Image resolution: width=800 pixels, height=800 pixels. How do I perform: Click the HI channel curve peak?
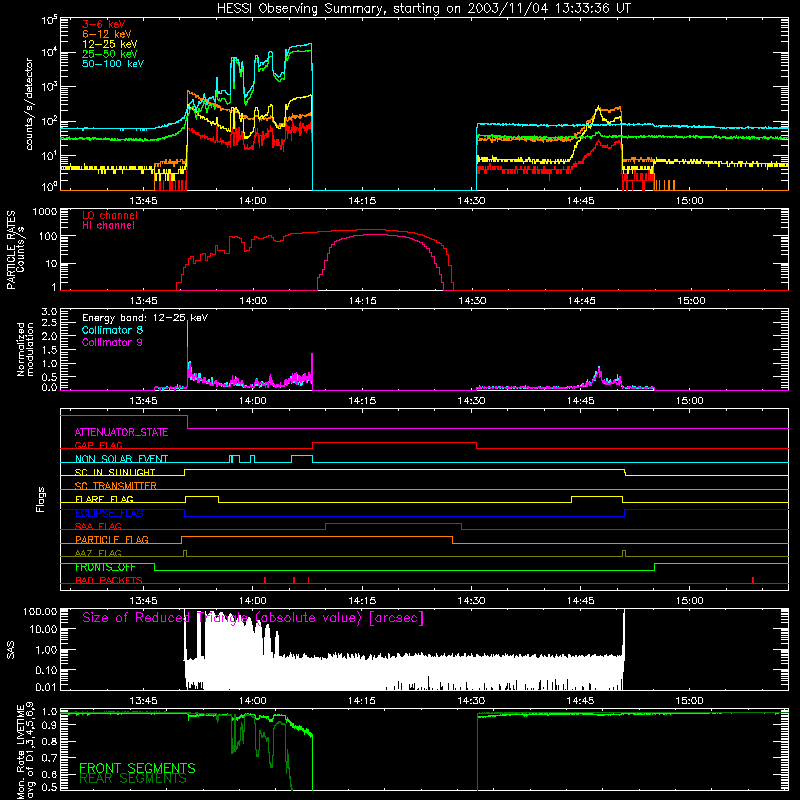377,234
